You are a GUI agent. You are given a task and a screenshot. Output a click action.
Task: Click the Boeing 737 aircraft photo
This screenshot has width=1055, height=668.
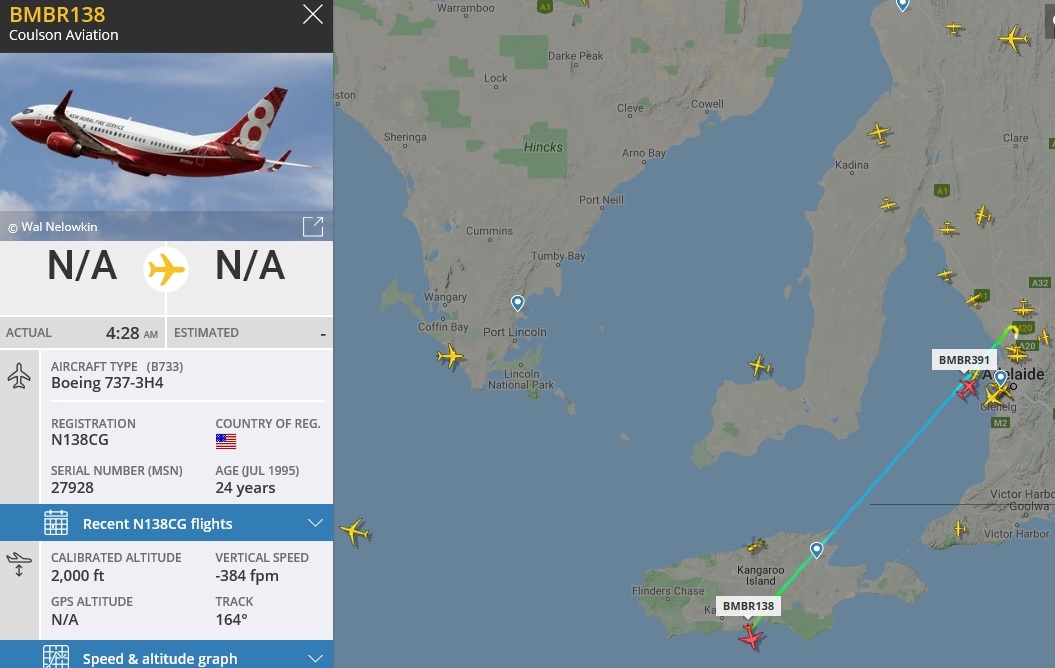tap(166, 133)
